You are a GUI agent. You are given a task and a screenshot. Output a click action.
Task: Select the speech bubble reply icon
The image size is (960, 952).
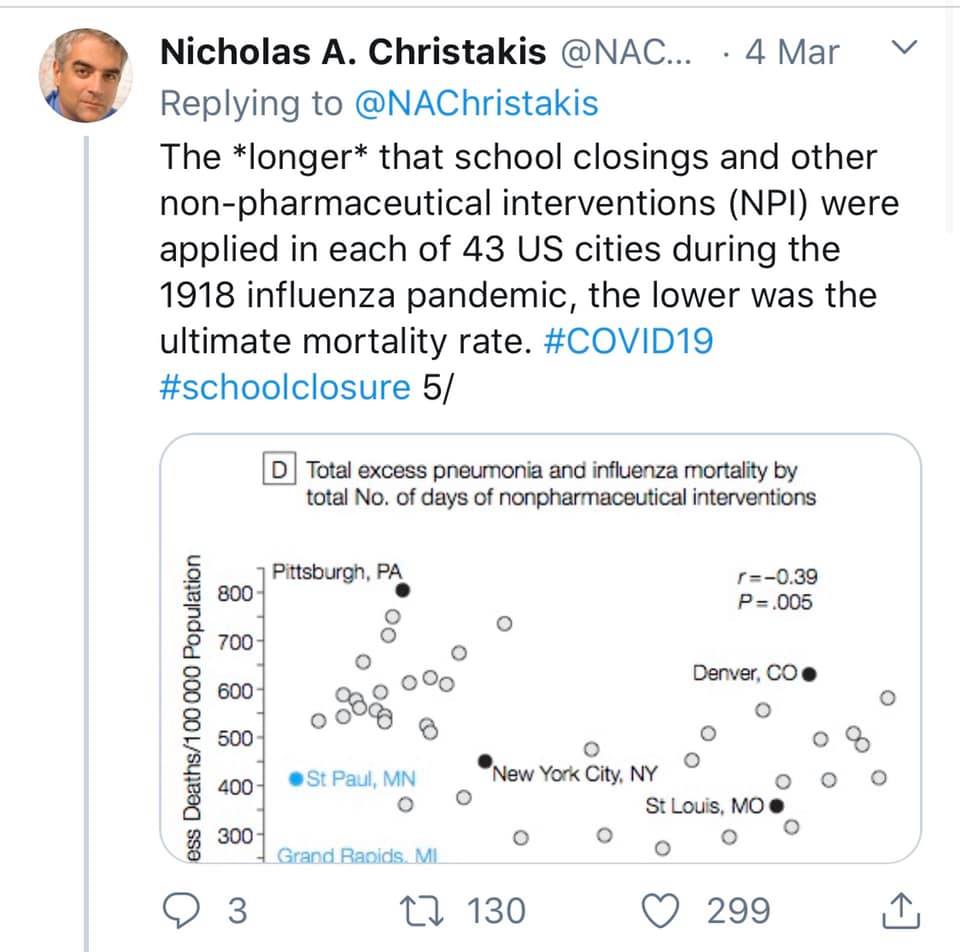[183, 909]
